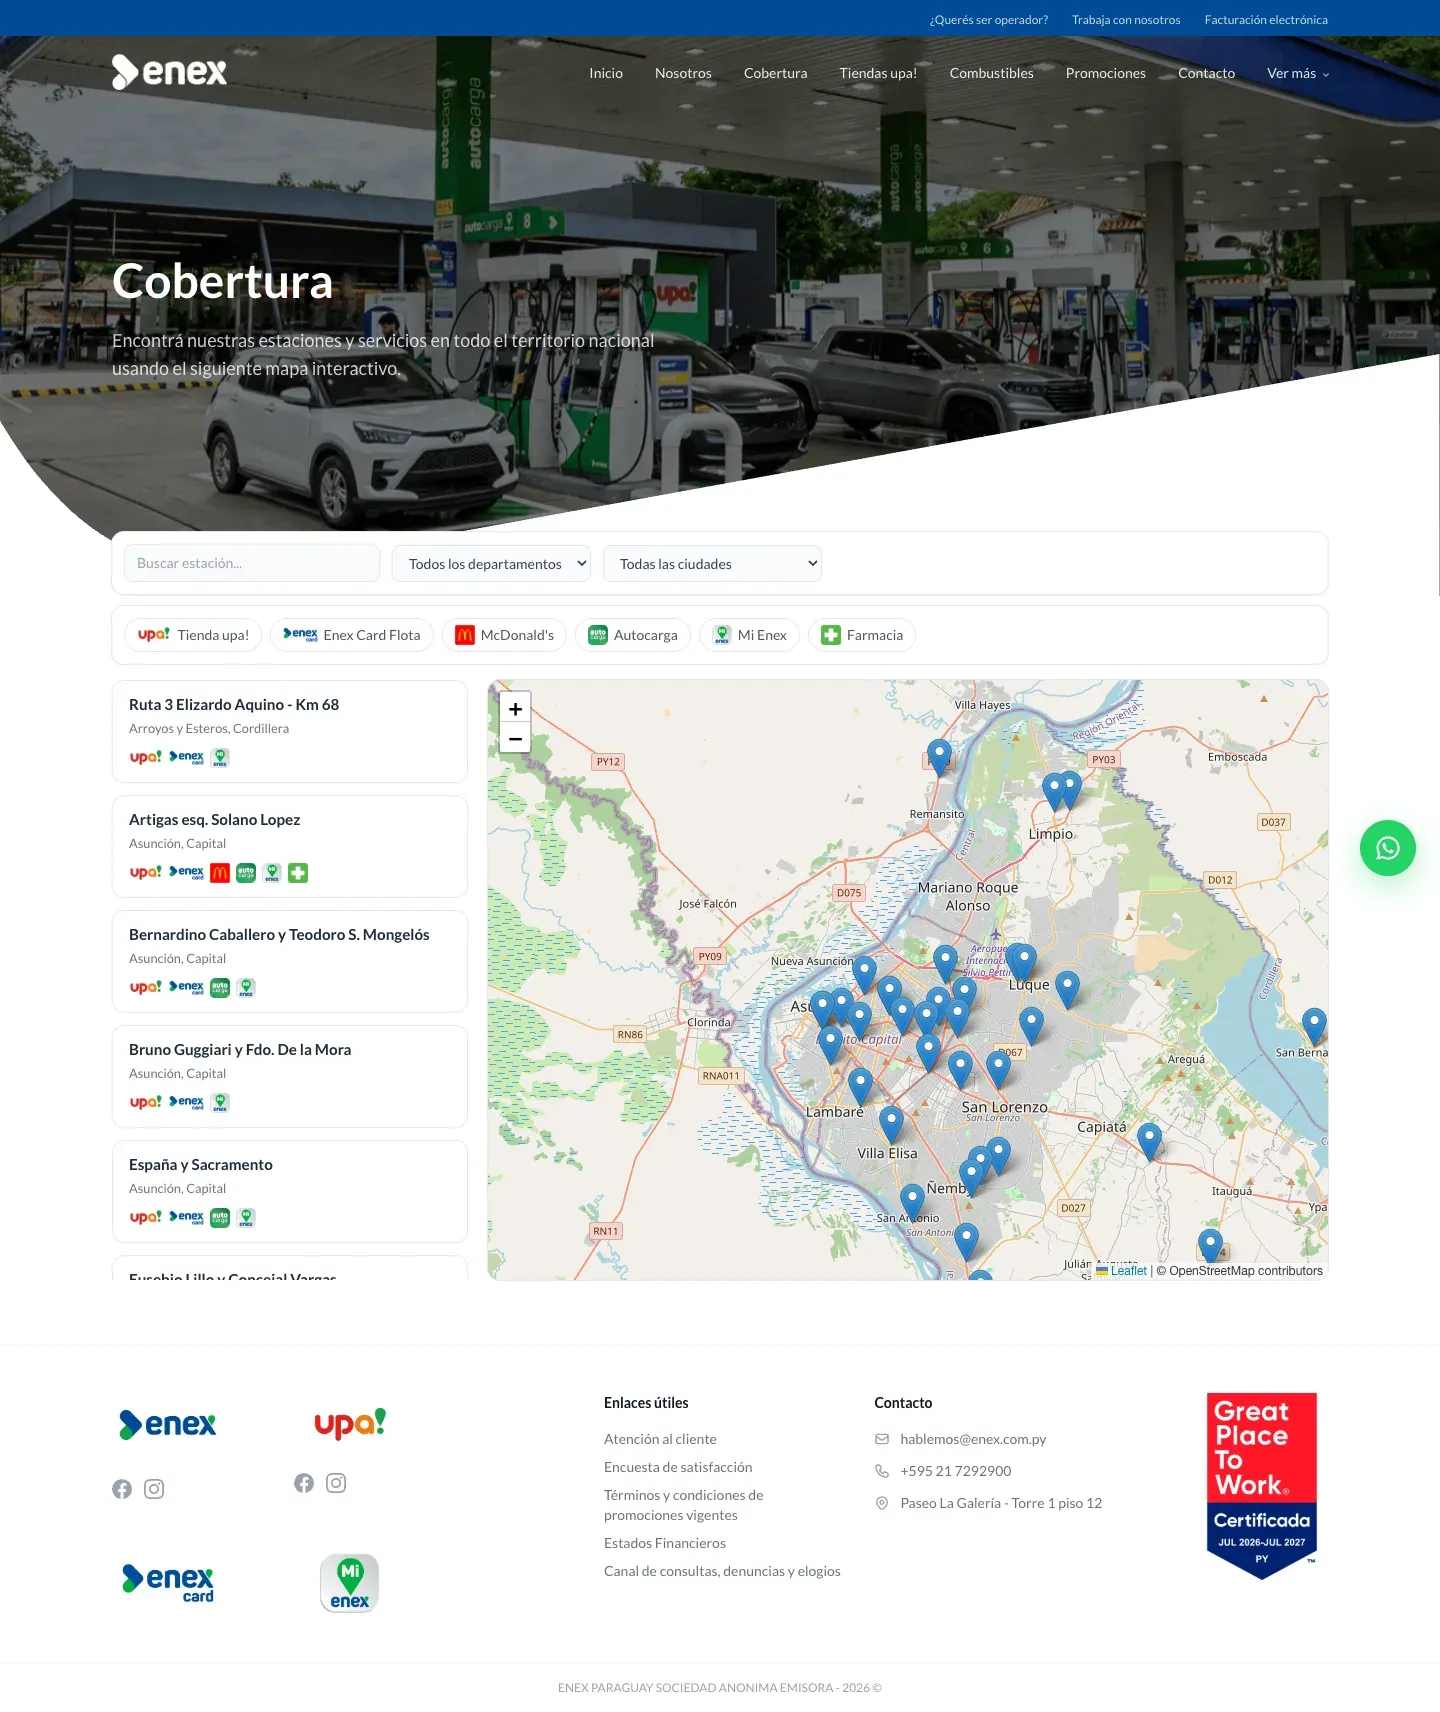
Task: Click the upa! logo in footer
Action: tap(350, 1423)
